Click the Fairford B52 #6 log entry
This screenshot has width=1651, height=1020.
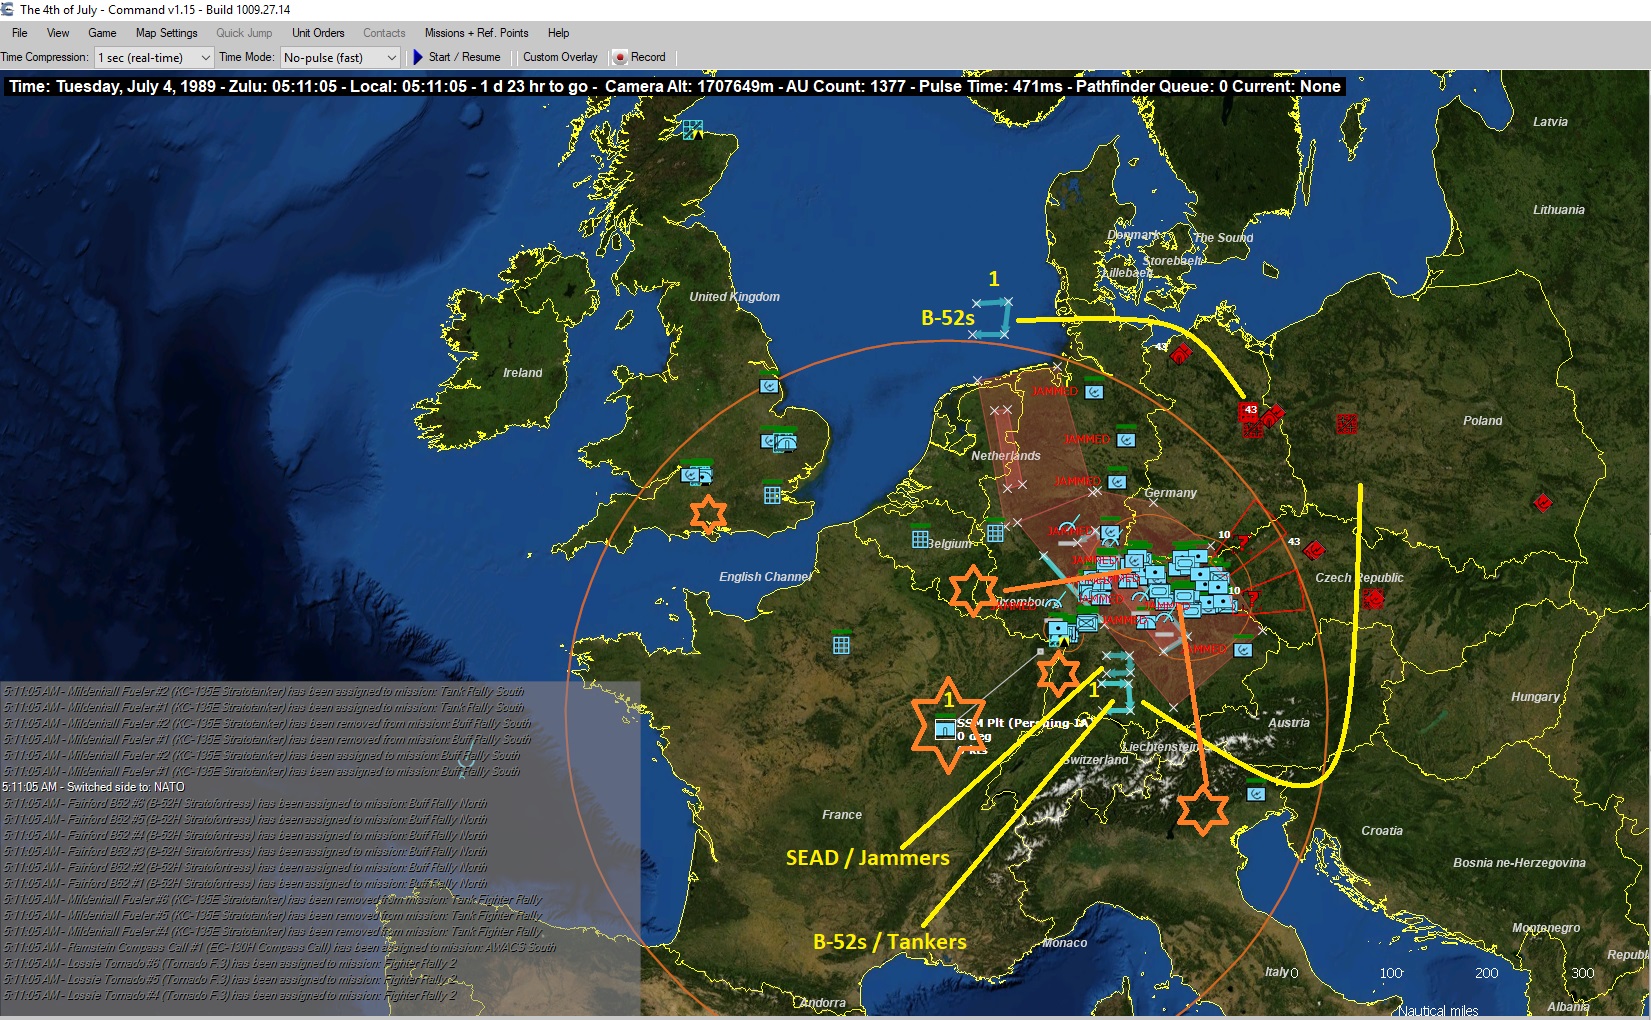click(245, 803)
